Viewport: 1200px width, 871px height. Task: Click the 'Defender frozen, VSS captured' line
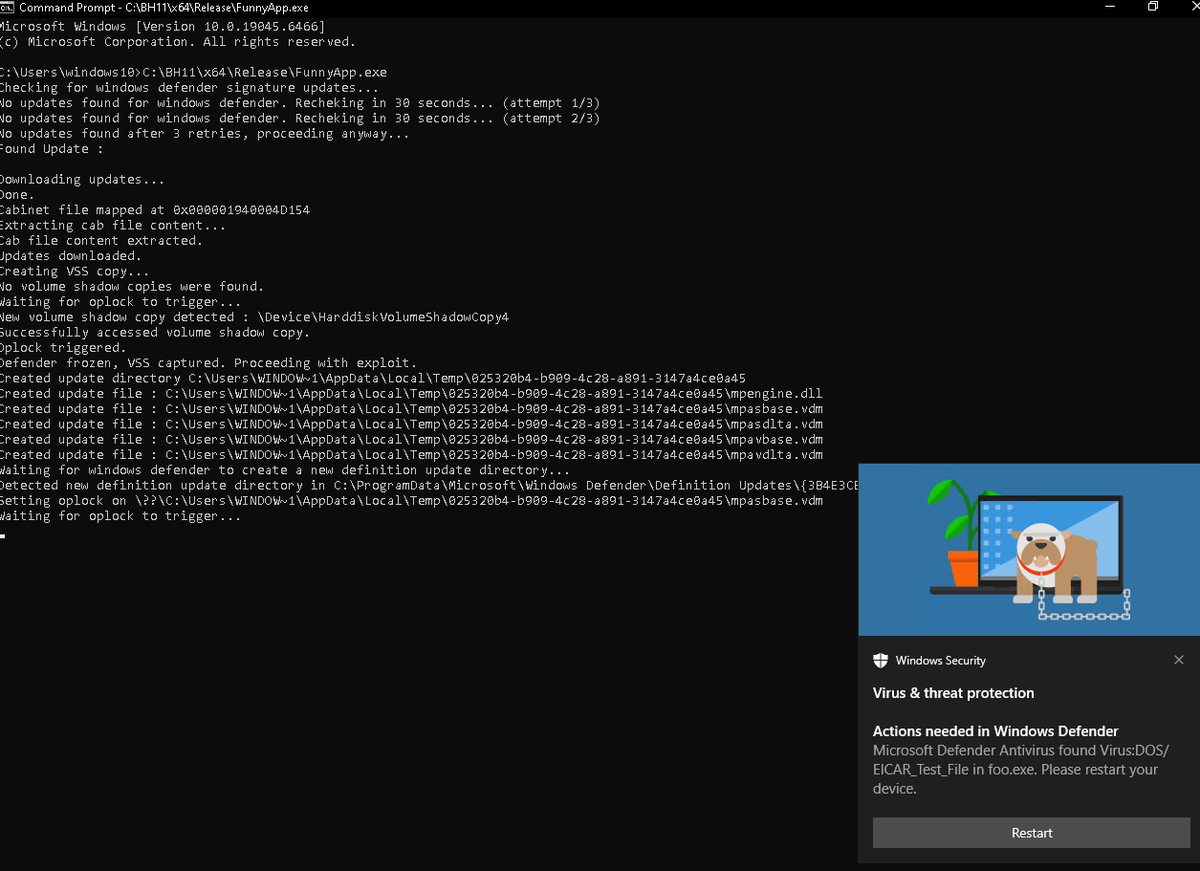[208, 363]
